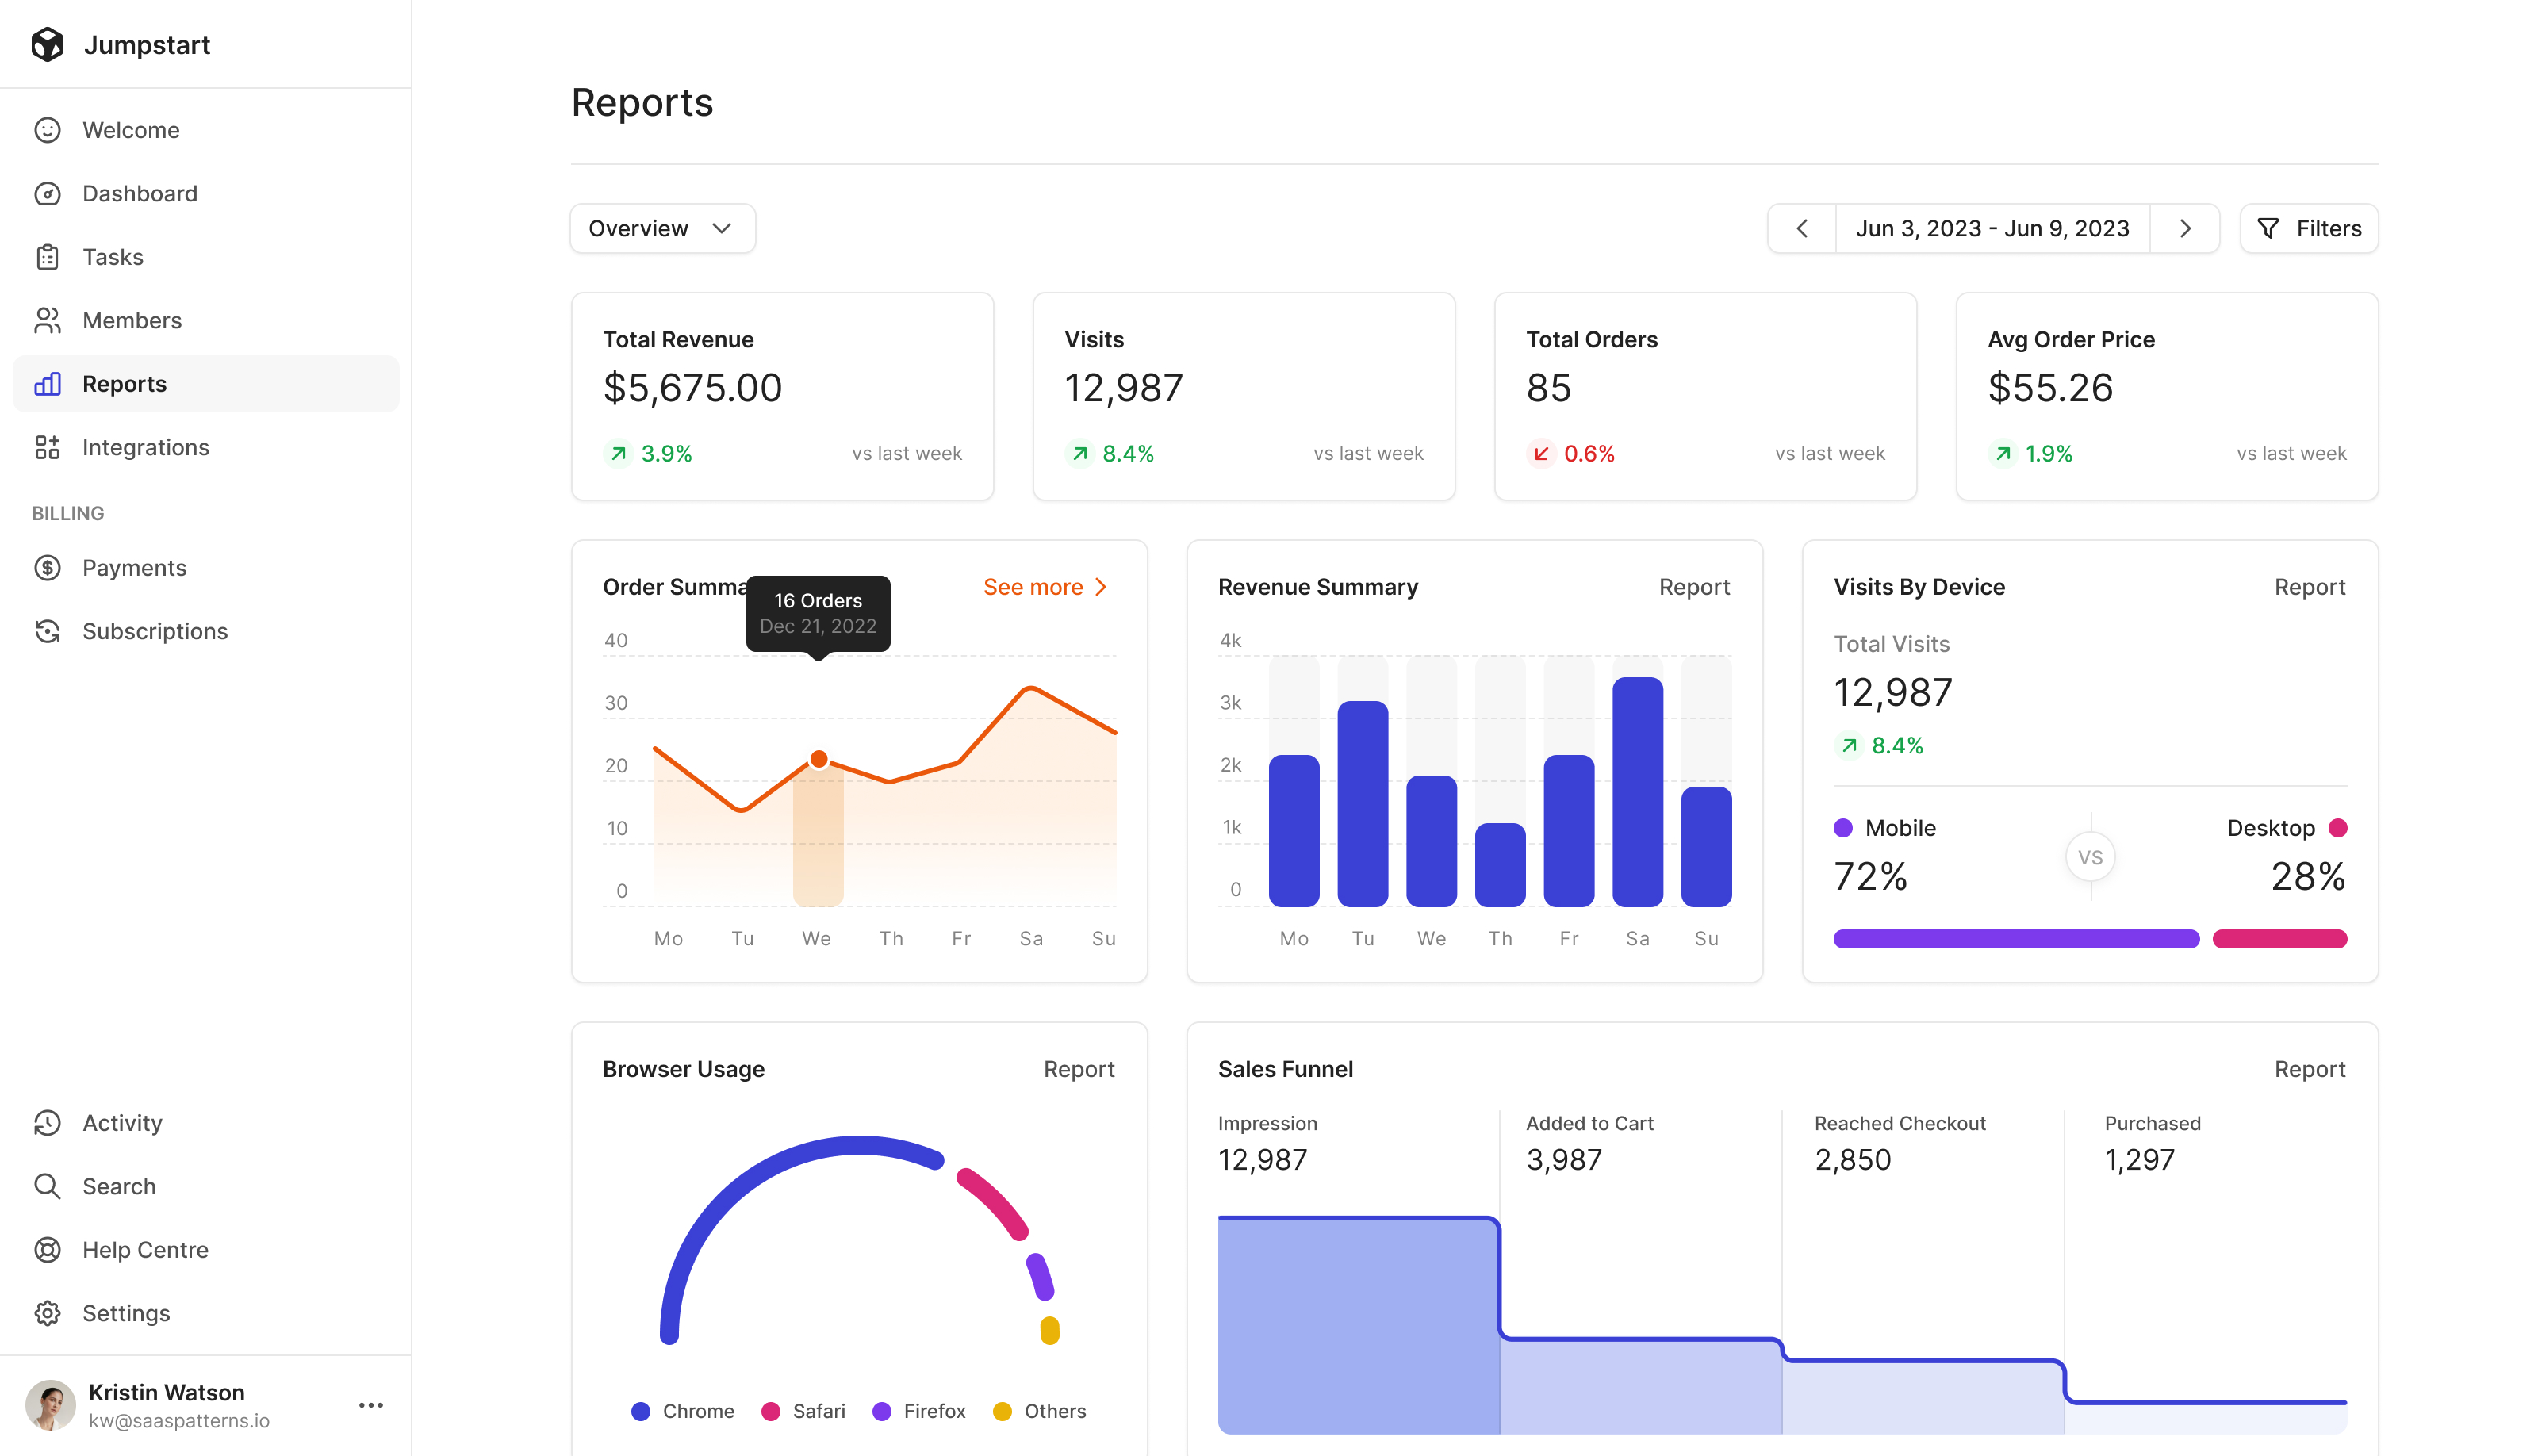Click the Safari legend color dot
Image resolution: width=2538 pixels, height=1456 pixels.
coord(770,1411)
